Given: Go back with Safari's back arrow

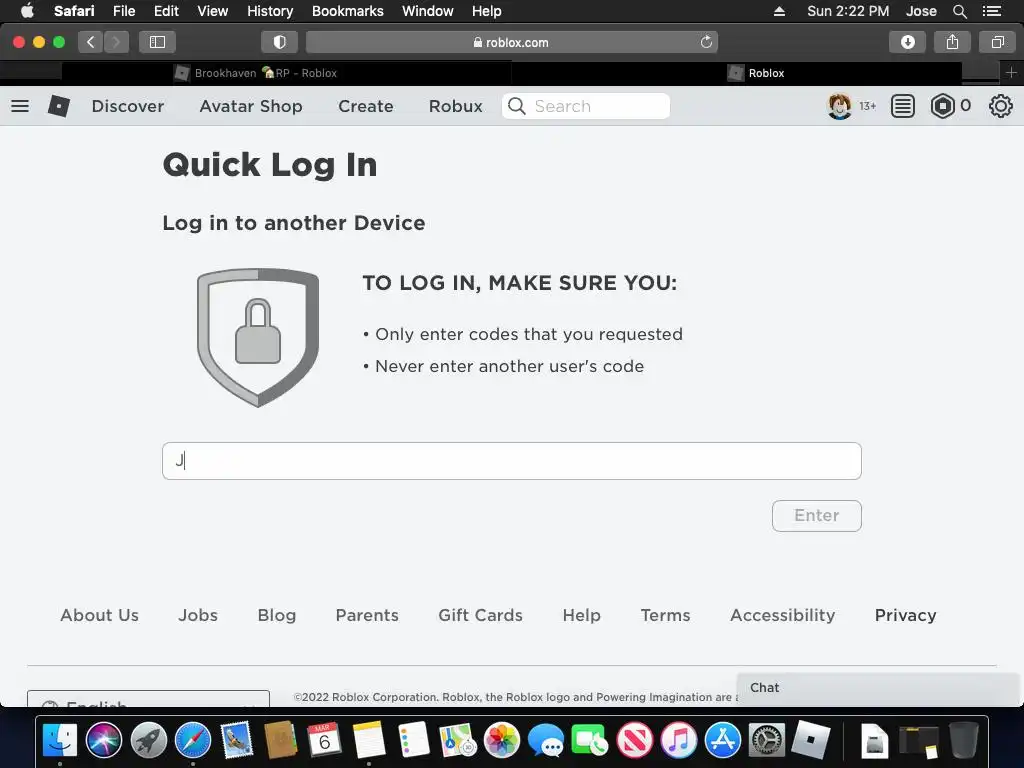Looking at the screenshot, I should tap(91, 42).
